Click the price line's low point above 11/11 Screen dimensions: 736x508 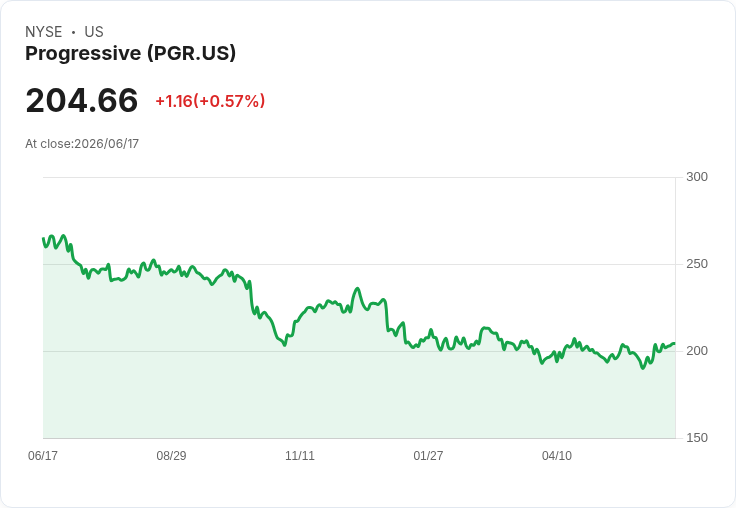(284, 345)
